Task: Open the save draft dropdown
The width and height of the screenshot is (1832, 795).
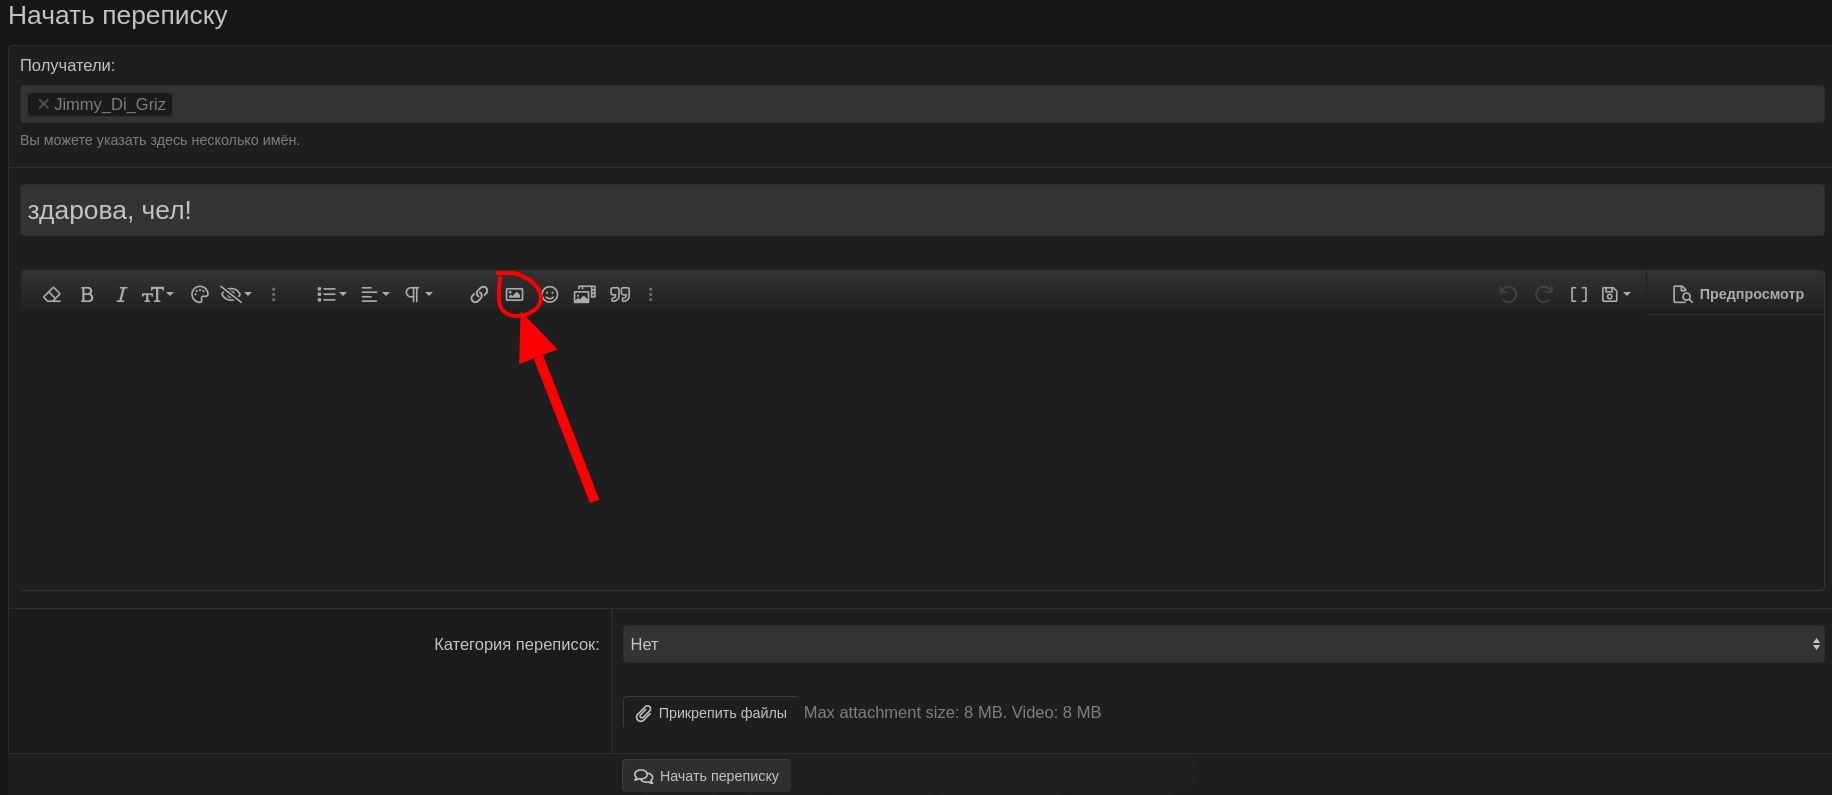Action: (x=1615, y=294)
